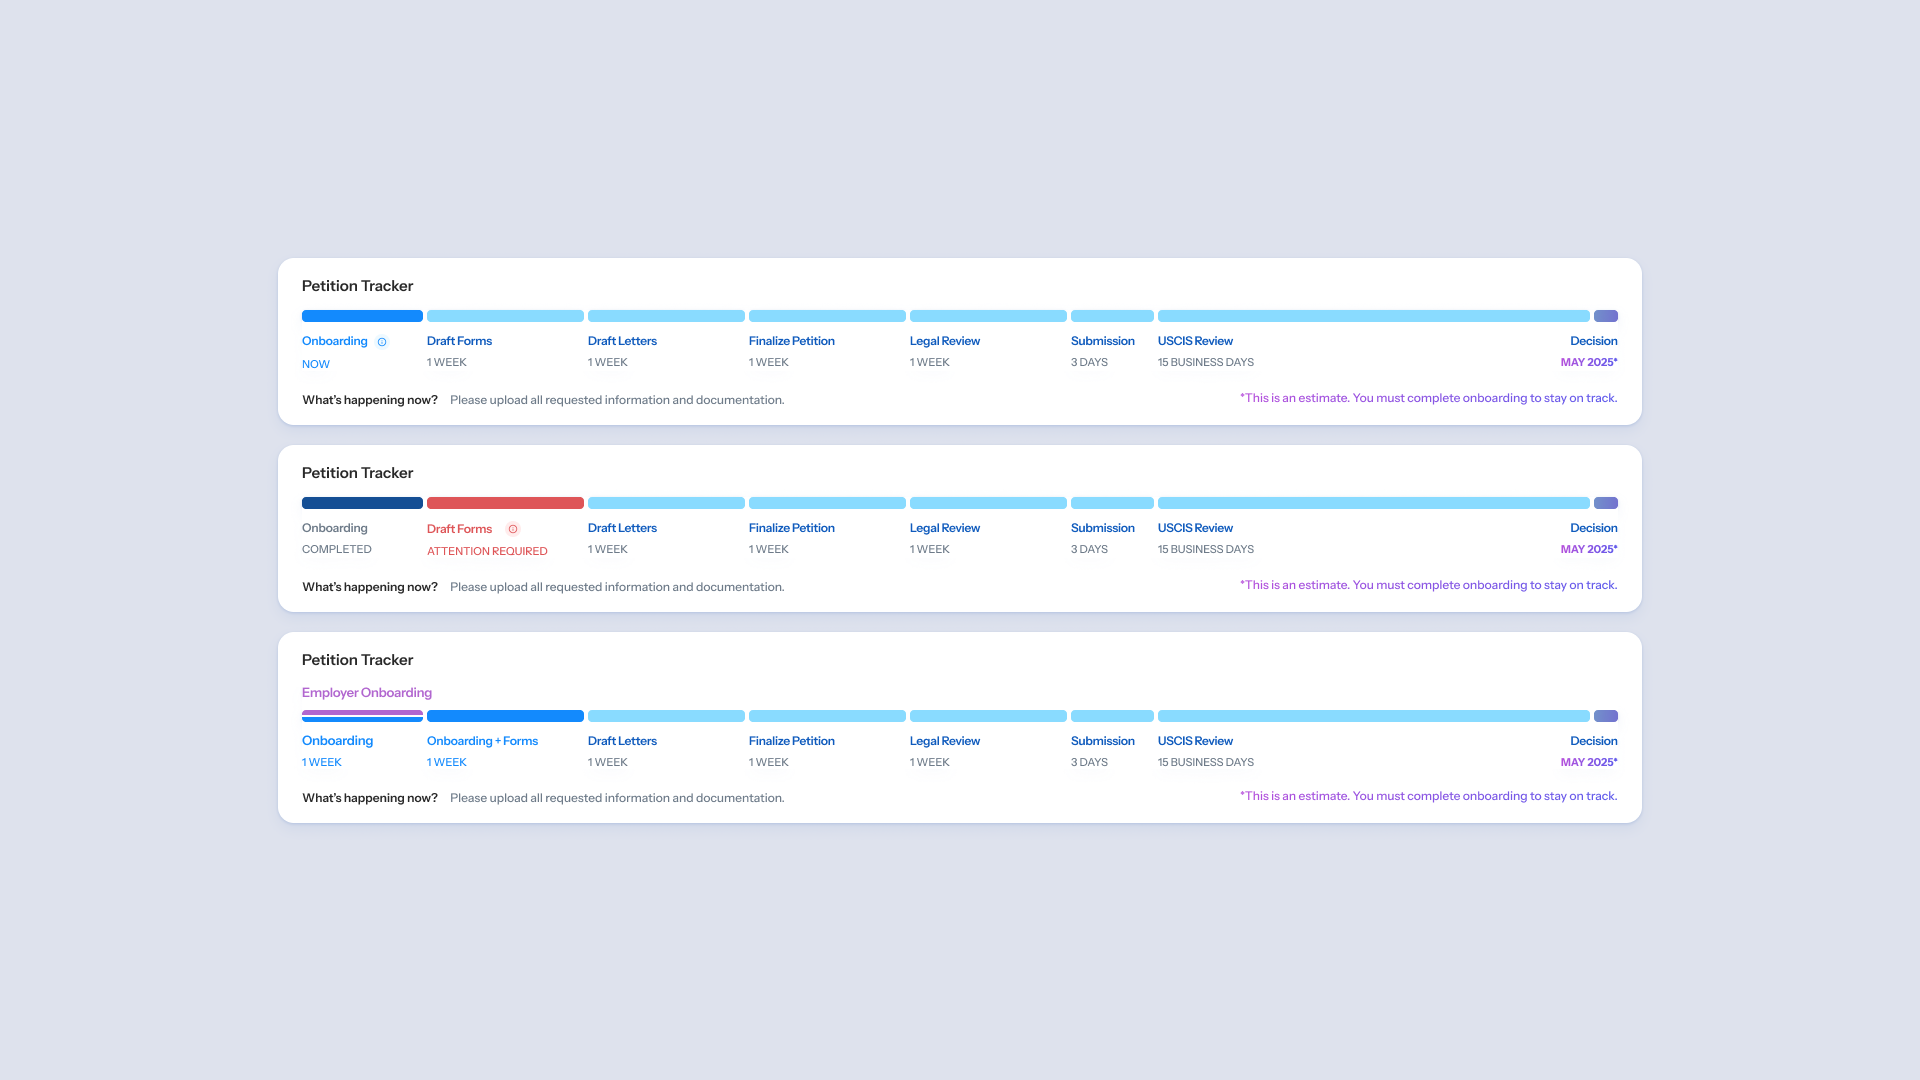This screenshot has width=1920, height=1080.
Task: Click Finalize Petition in the third tracker
Action: 791,741
